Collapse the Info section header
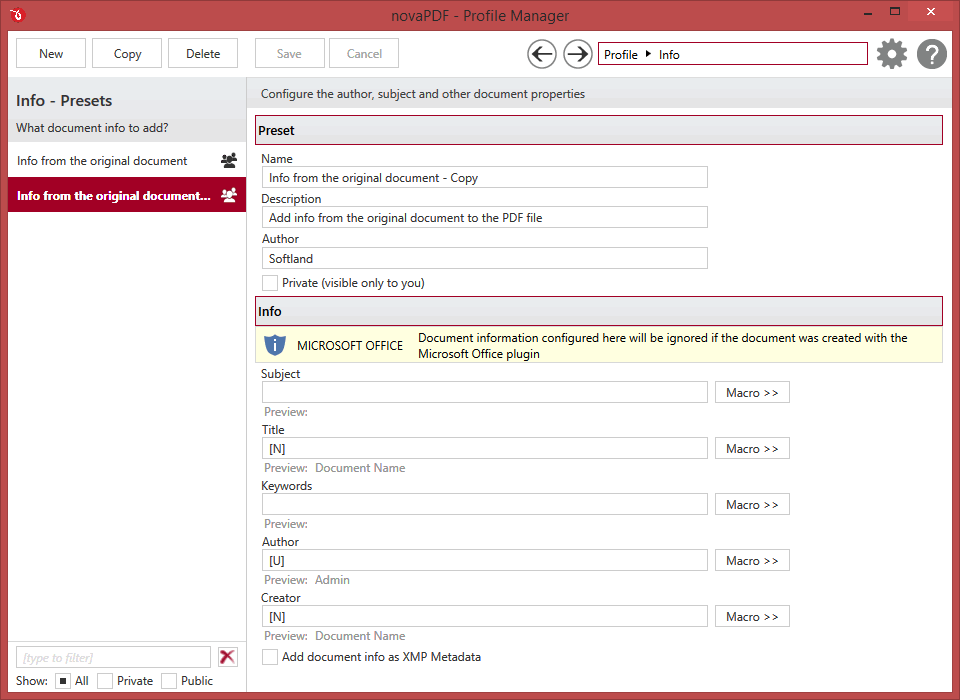Screen dimensions: 960x700 599,311
